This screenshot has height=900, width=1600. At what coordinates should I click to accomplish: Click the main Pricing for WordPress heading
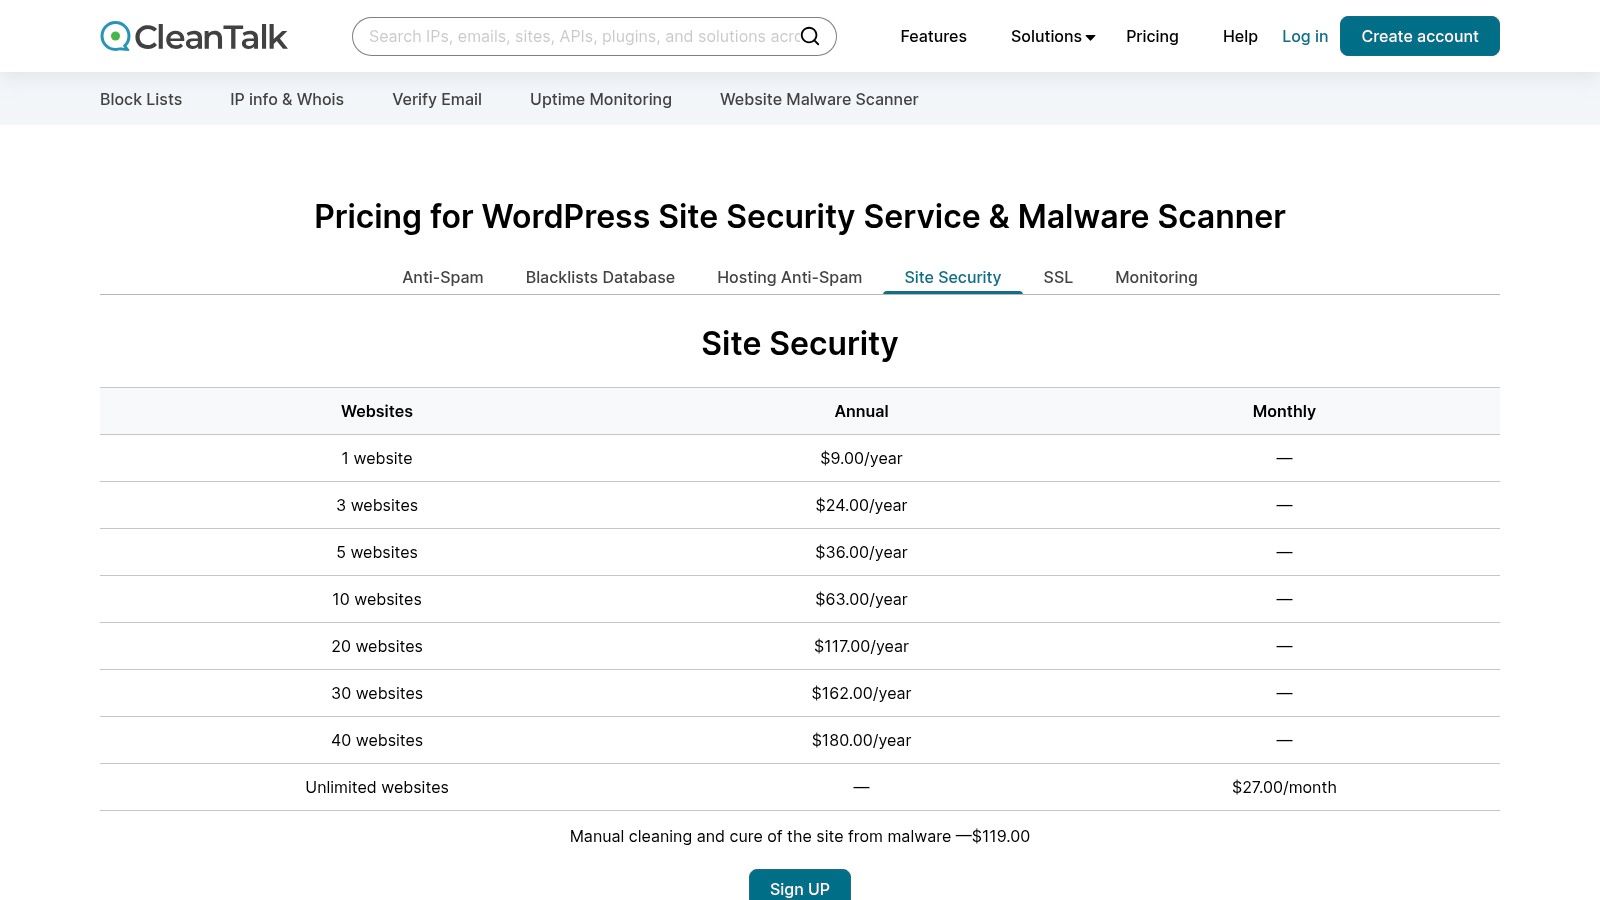tap(800, 216)
